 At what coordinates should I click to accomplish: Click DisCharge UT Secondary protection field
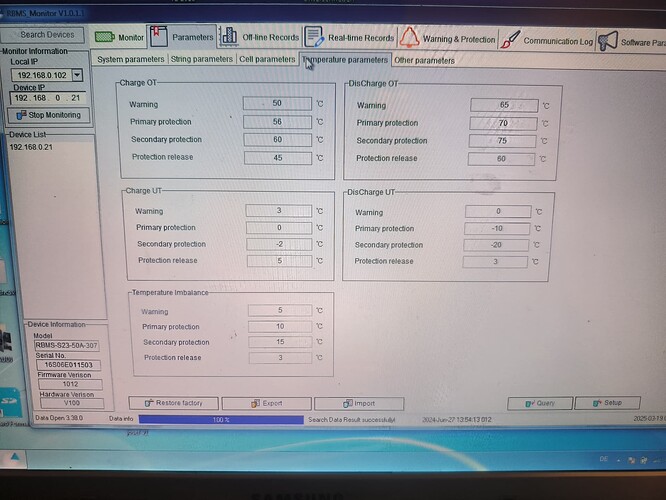tap(496, 245)
